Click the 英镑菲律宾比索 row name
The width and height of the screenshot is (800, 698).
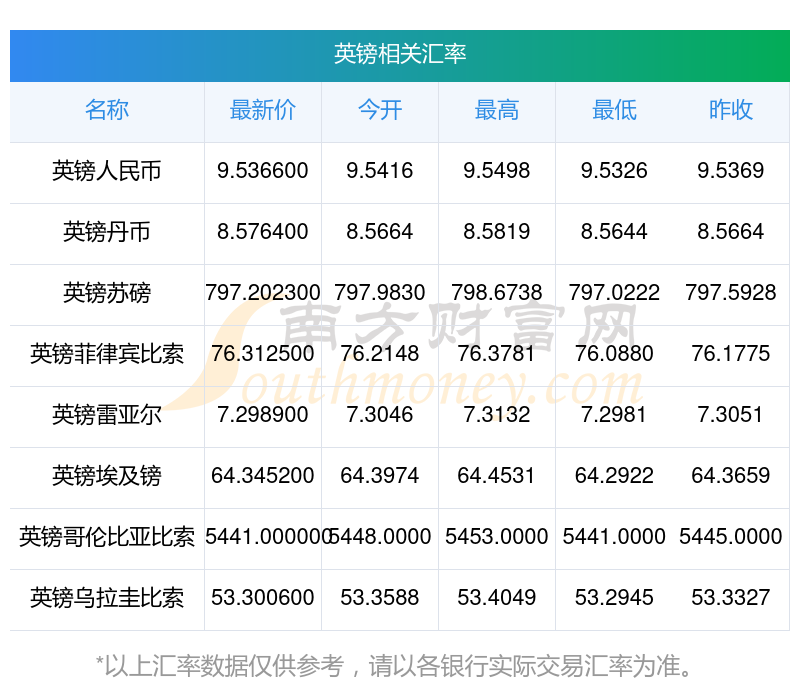coord(107,354)
